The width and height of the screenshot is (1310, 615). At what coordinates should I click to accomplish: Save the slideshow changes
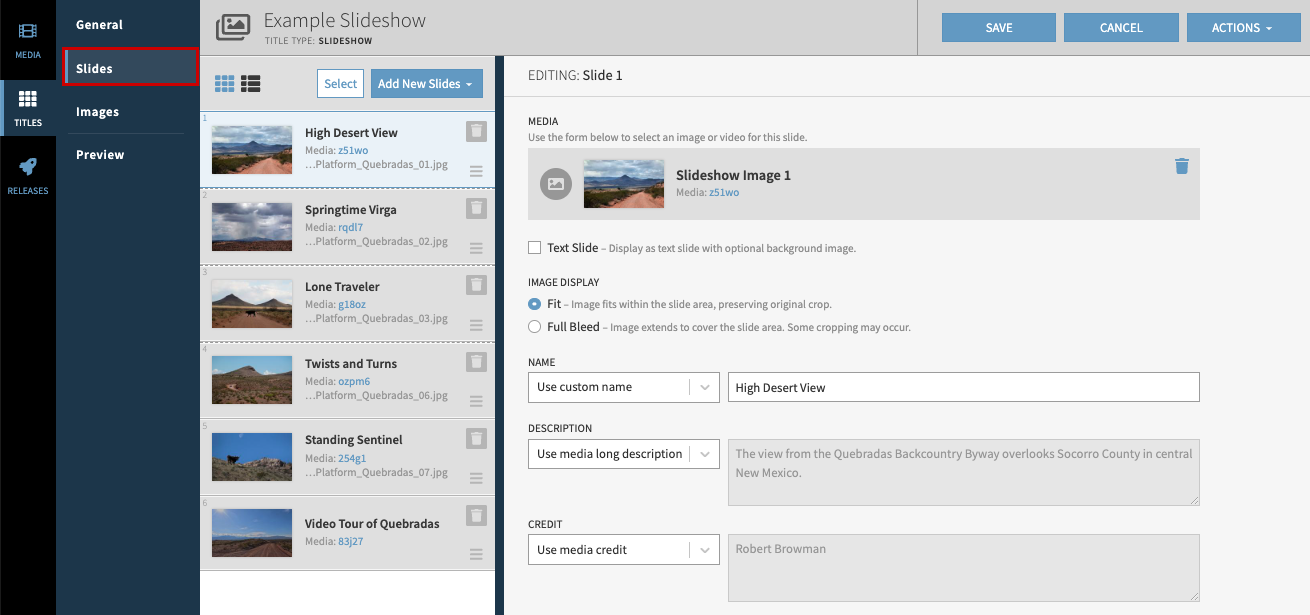(998, 27)
